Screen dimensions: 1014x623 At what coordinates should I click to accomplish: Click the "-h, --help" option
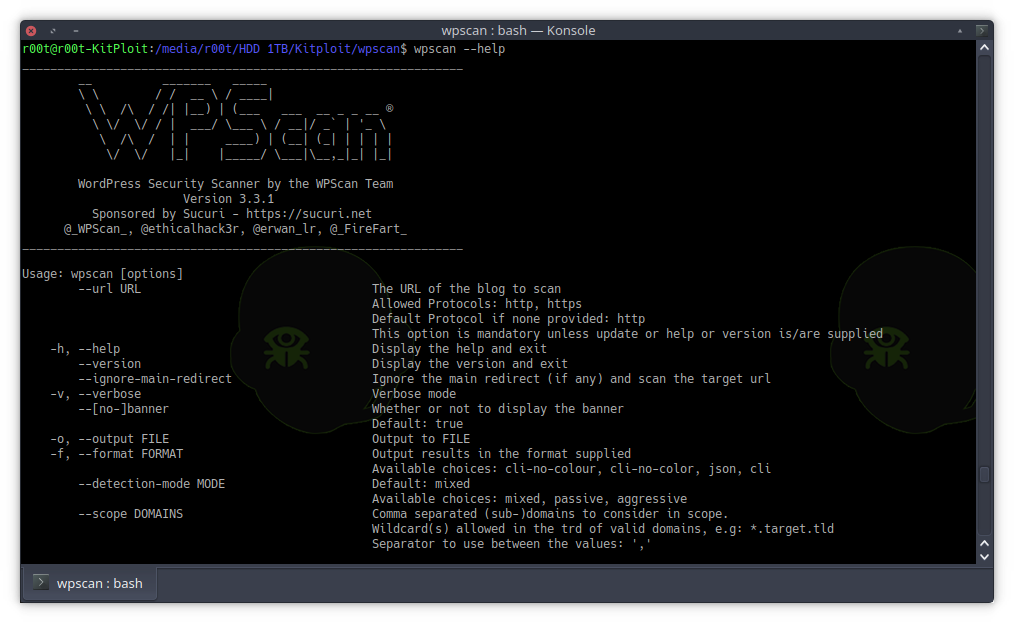click(x=85, y=349)
